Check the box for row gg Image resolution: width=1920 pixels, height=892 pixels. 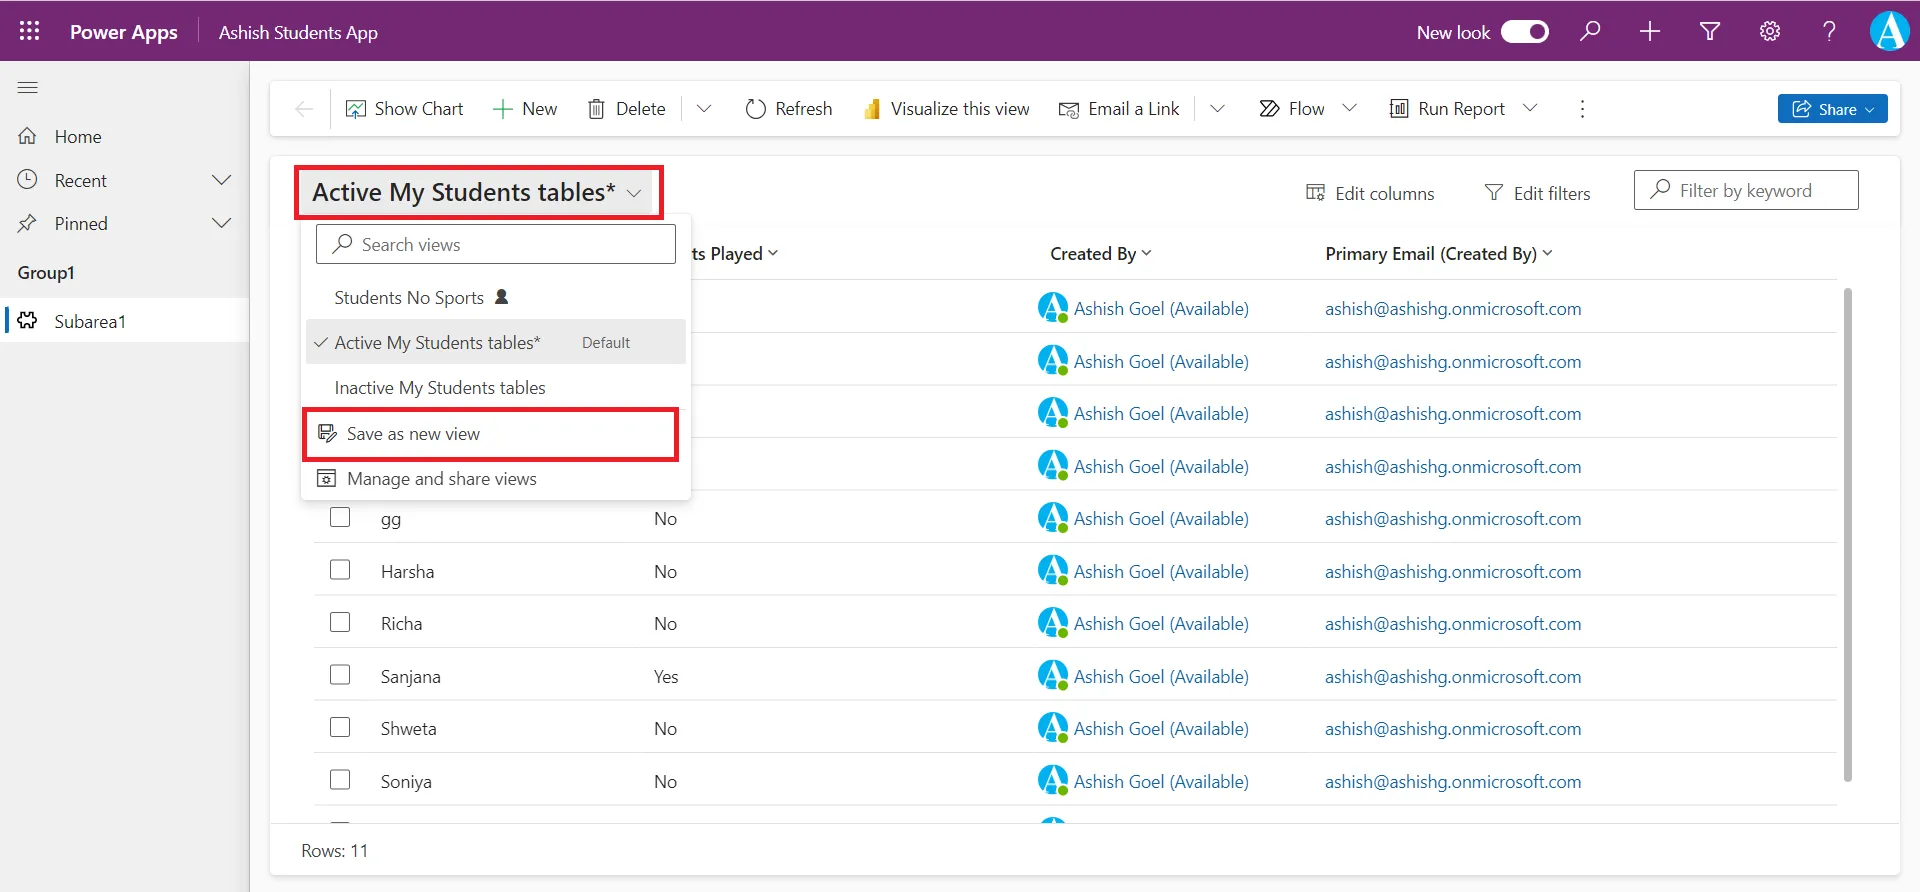pos(340,517)
